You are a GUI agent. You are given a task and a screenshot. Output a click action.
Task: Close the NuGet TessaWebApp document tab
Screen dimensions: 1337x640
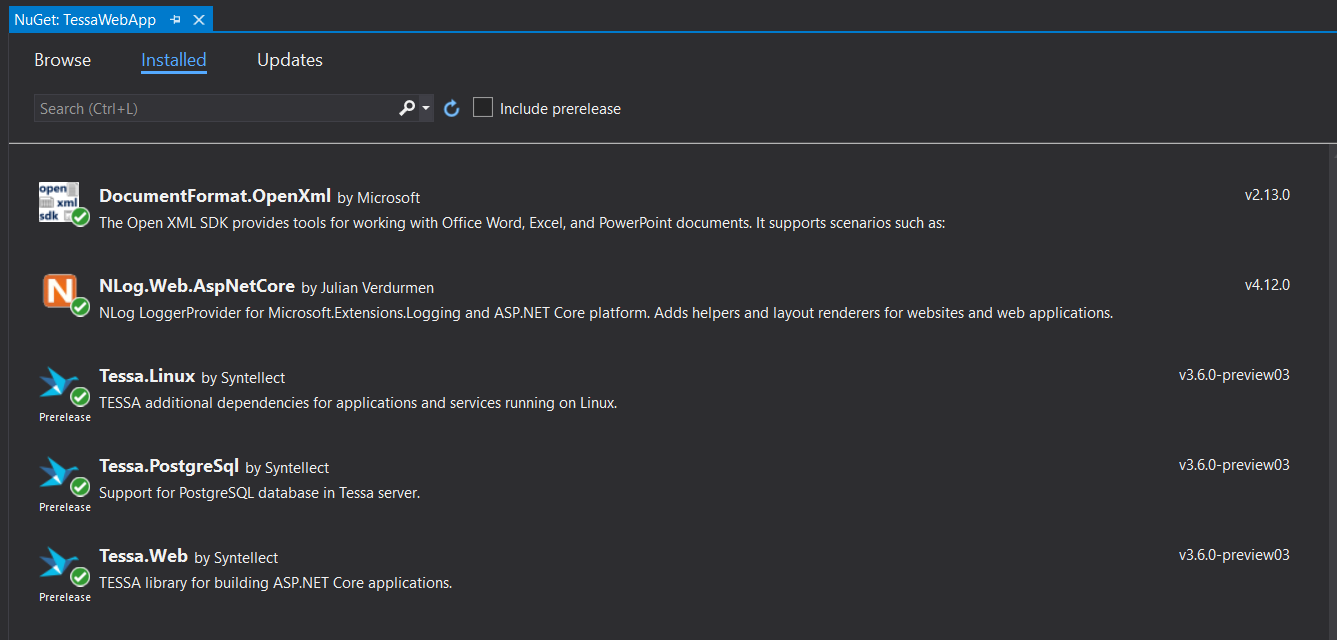[x=199, y=19]
